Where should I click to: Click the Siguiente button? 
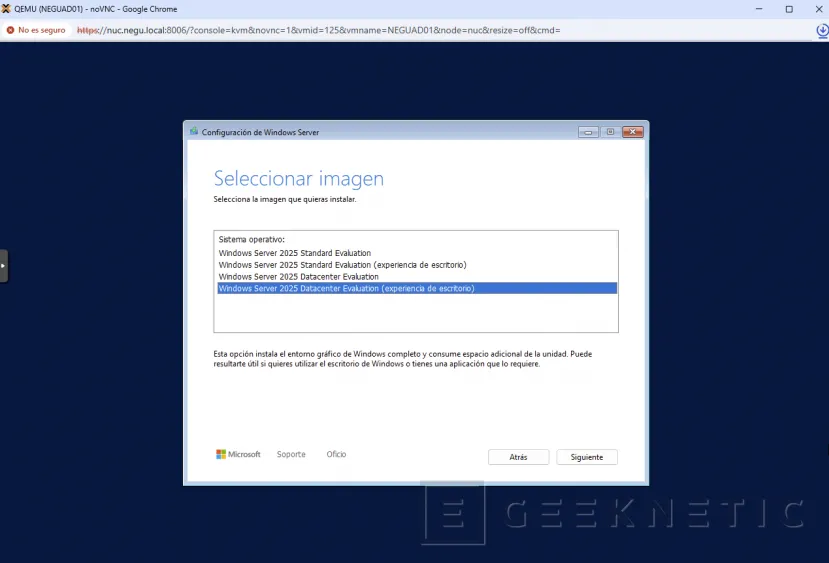coord(587,457)
